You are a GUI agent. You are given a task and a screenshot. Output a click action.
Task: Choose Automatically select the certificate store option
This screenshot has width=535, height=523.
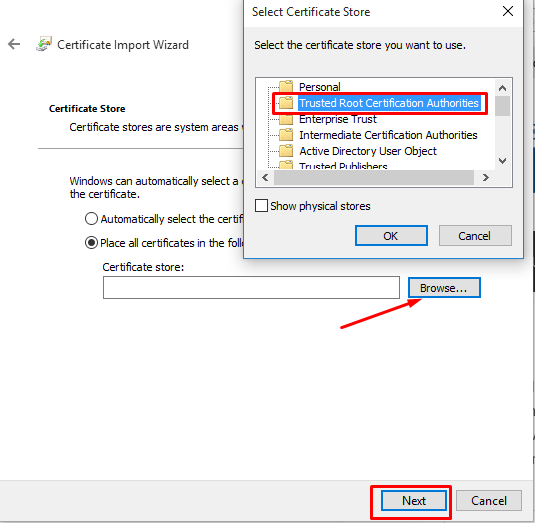tap(91, 219)
